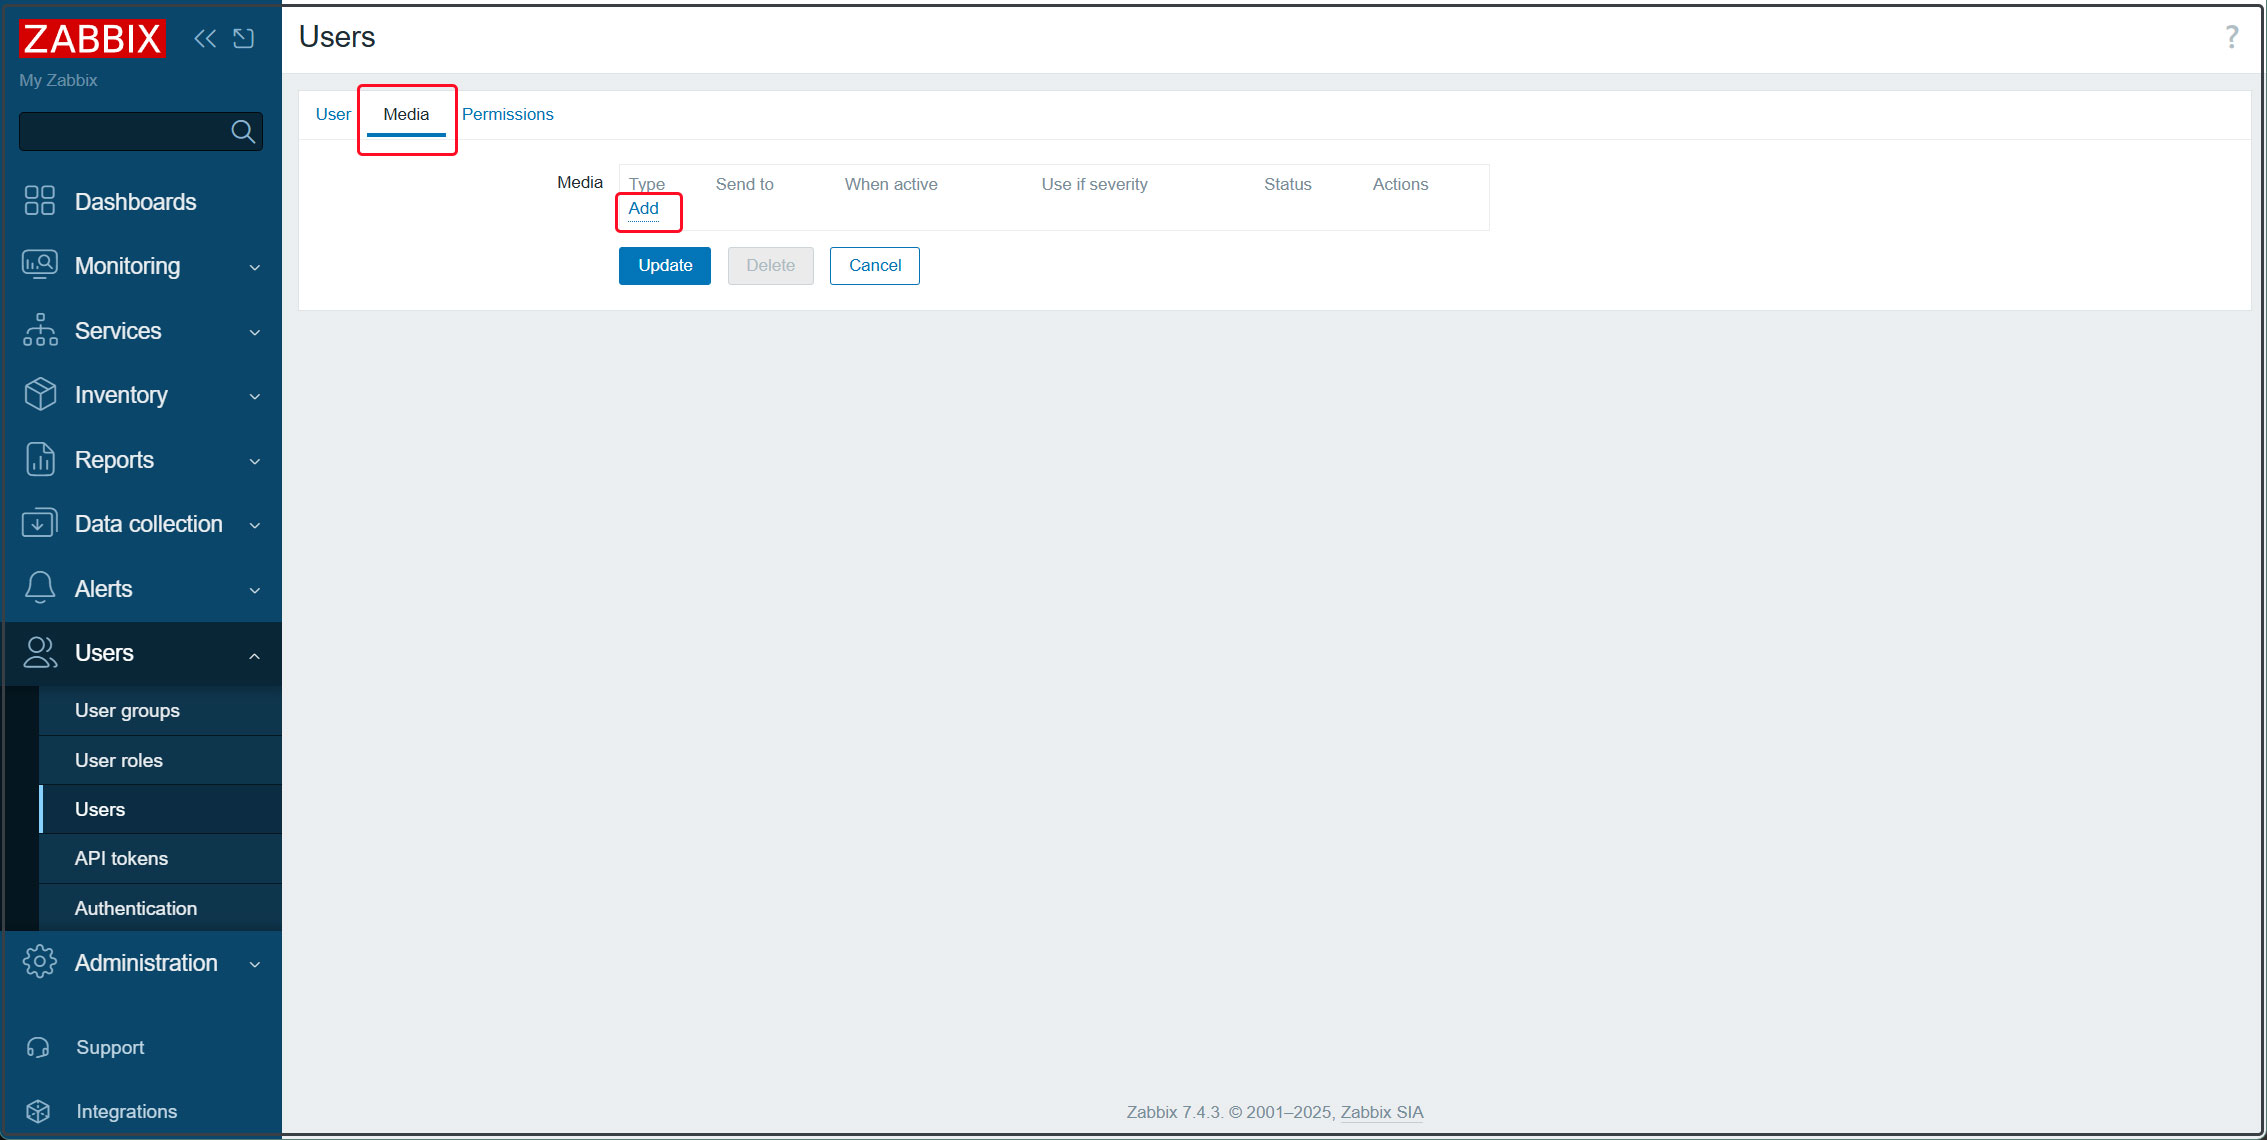Focus the sidebar search field
Screen dimensions: 2267x1140
click(x=122, y=132)
